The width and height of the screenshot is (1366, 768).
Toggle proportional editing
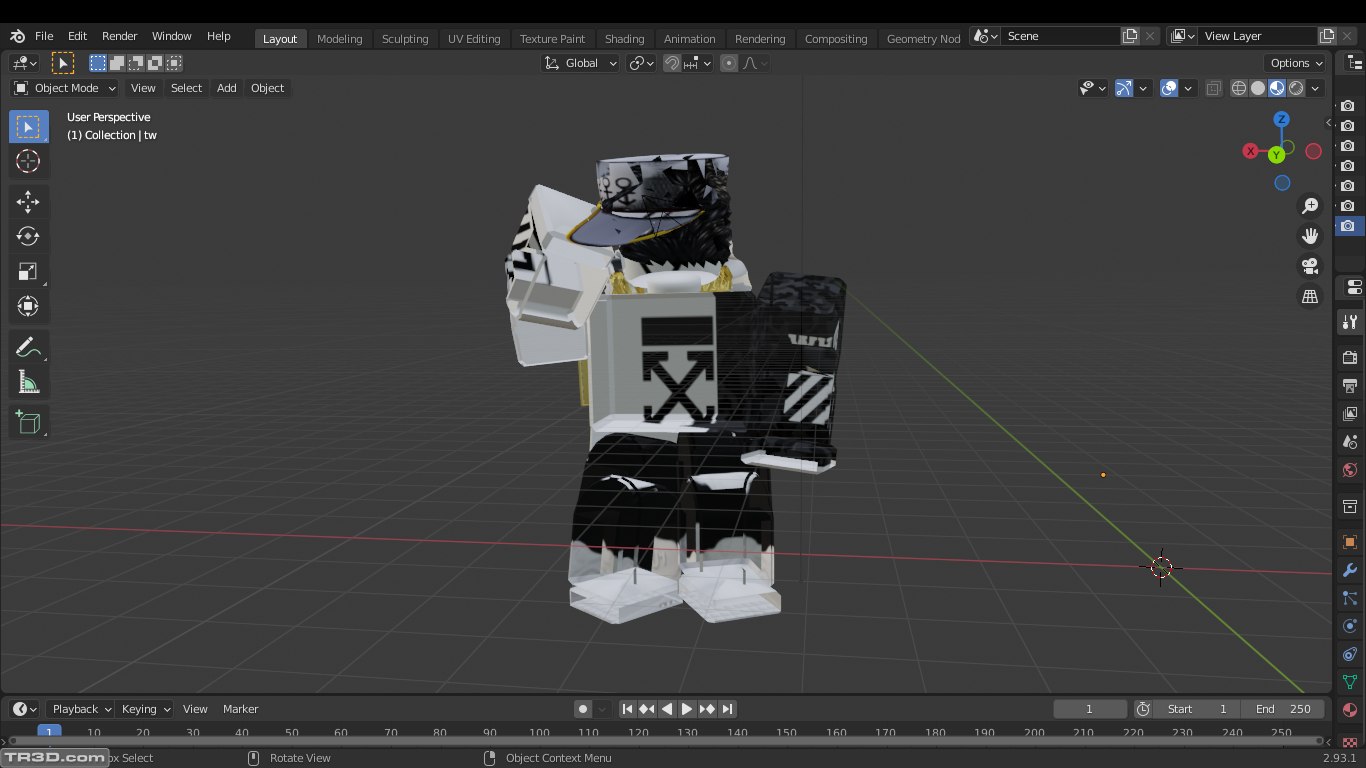coord(729,63)
